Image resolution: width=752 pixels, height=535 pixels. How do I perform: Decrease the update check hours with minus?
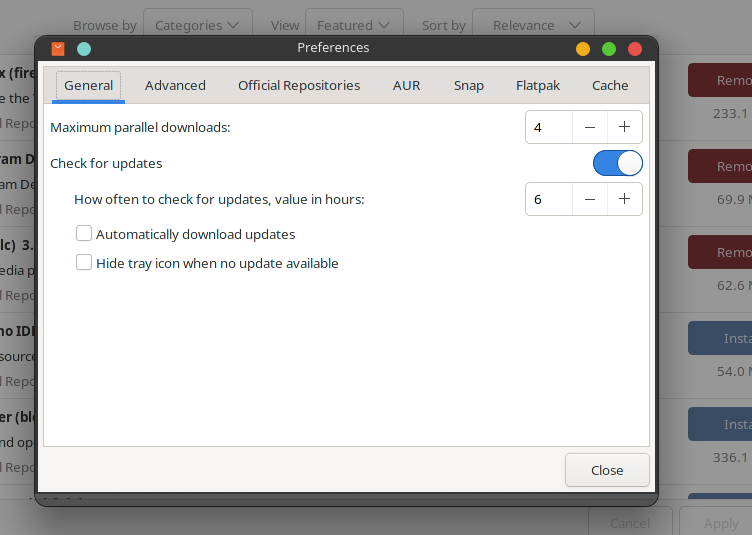(590, 199)
